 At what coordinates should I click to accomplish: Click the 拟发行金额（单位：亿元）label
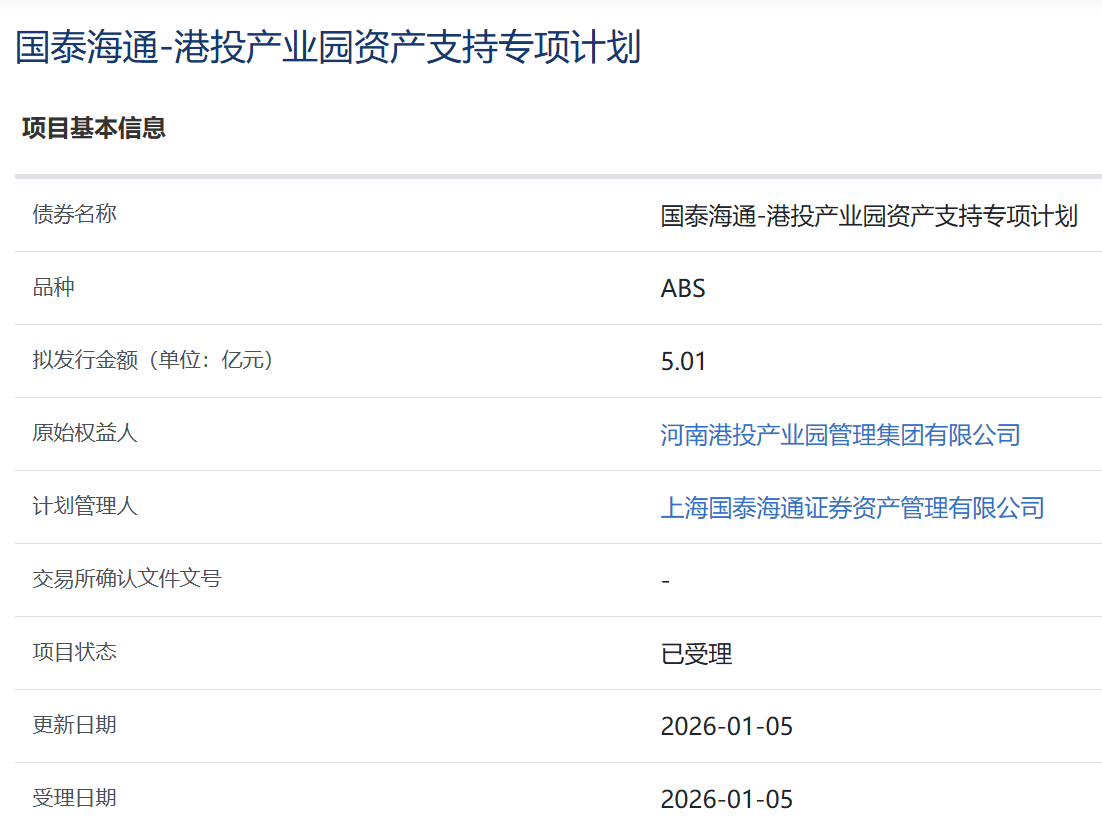click(x=153, y=360)
